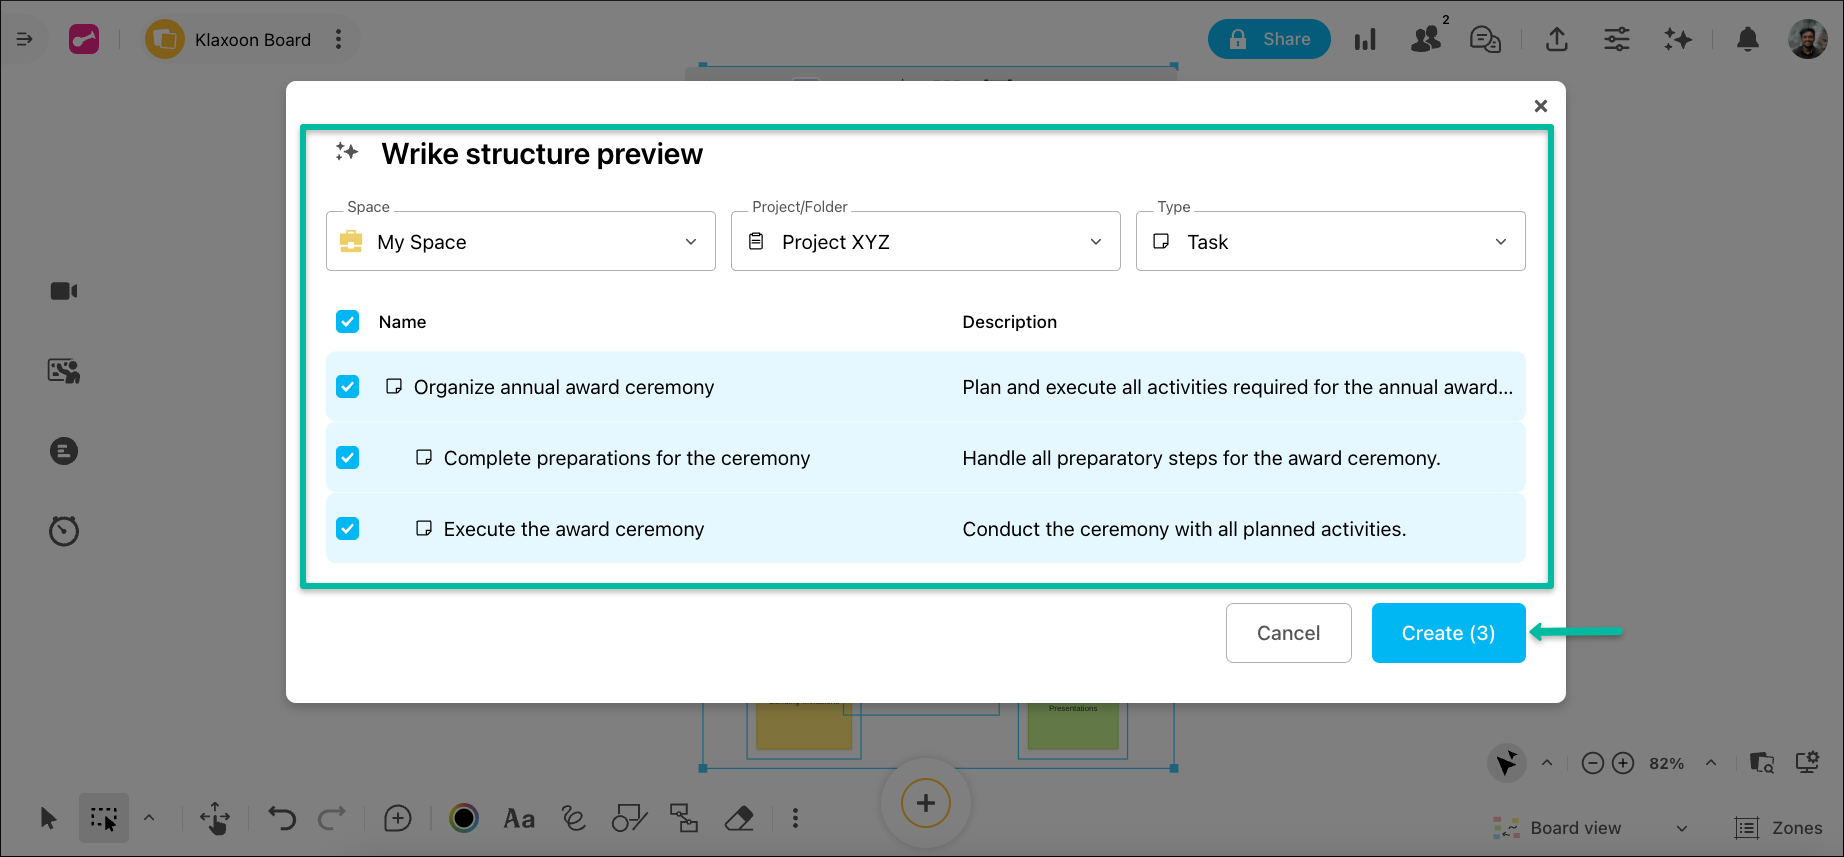
Task: Open Klaxoon Board three-dot menu
Action: [339, 40]
